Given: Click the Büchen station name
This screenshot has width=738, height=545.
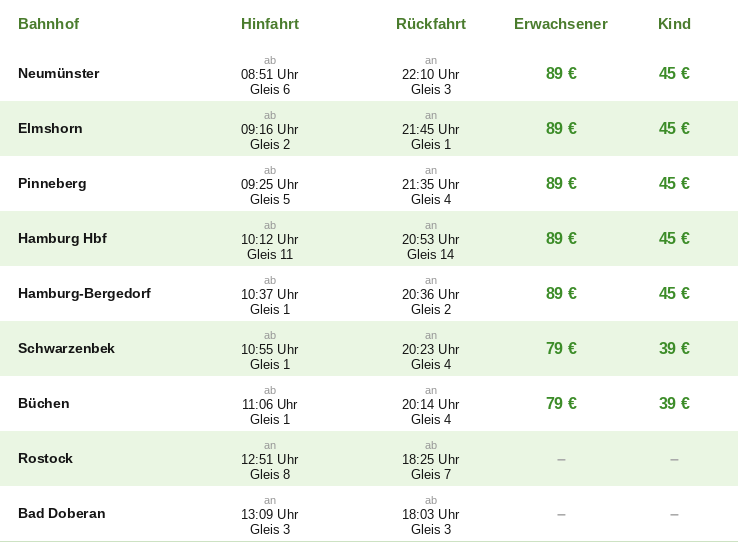Looking at the screenshot, I should pos(44,403).
